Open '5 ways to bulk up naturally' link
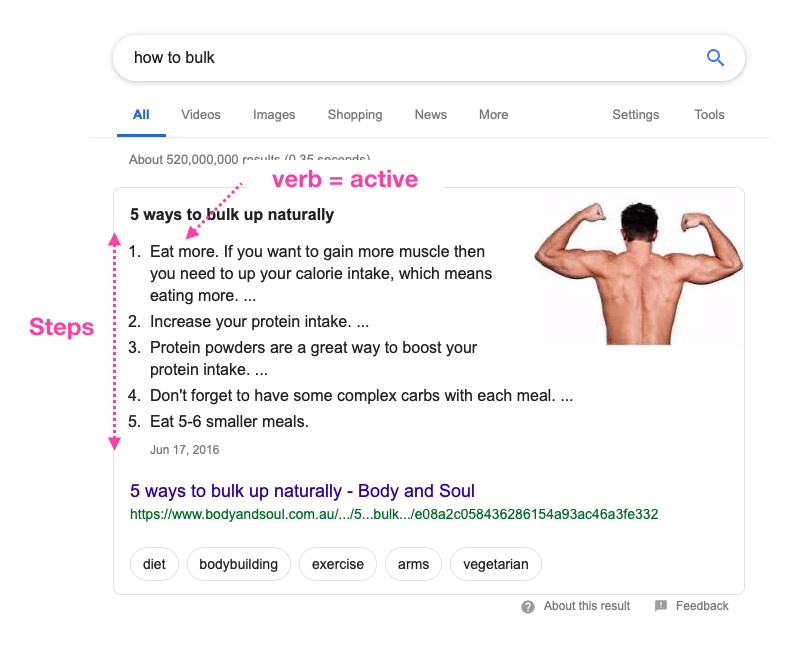The image size is (811, 648). point(302,491)
